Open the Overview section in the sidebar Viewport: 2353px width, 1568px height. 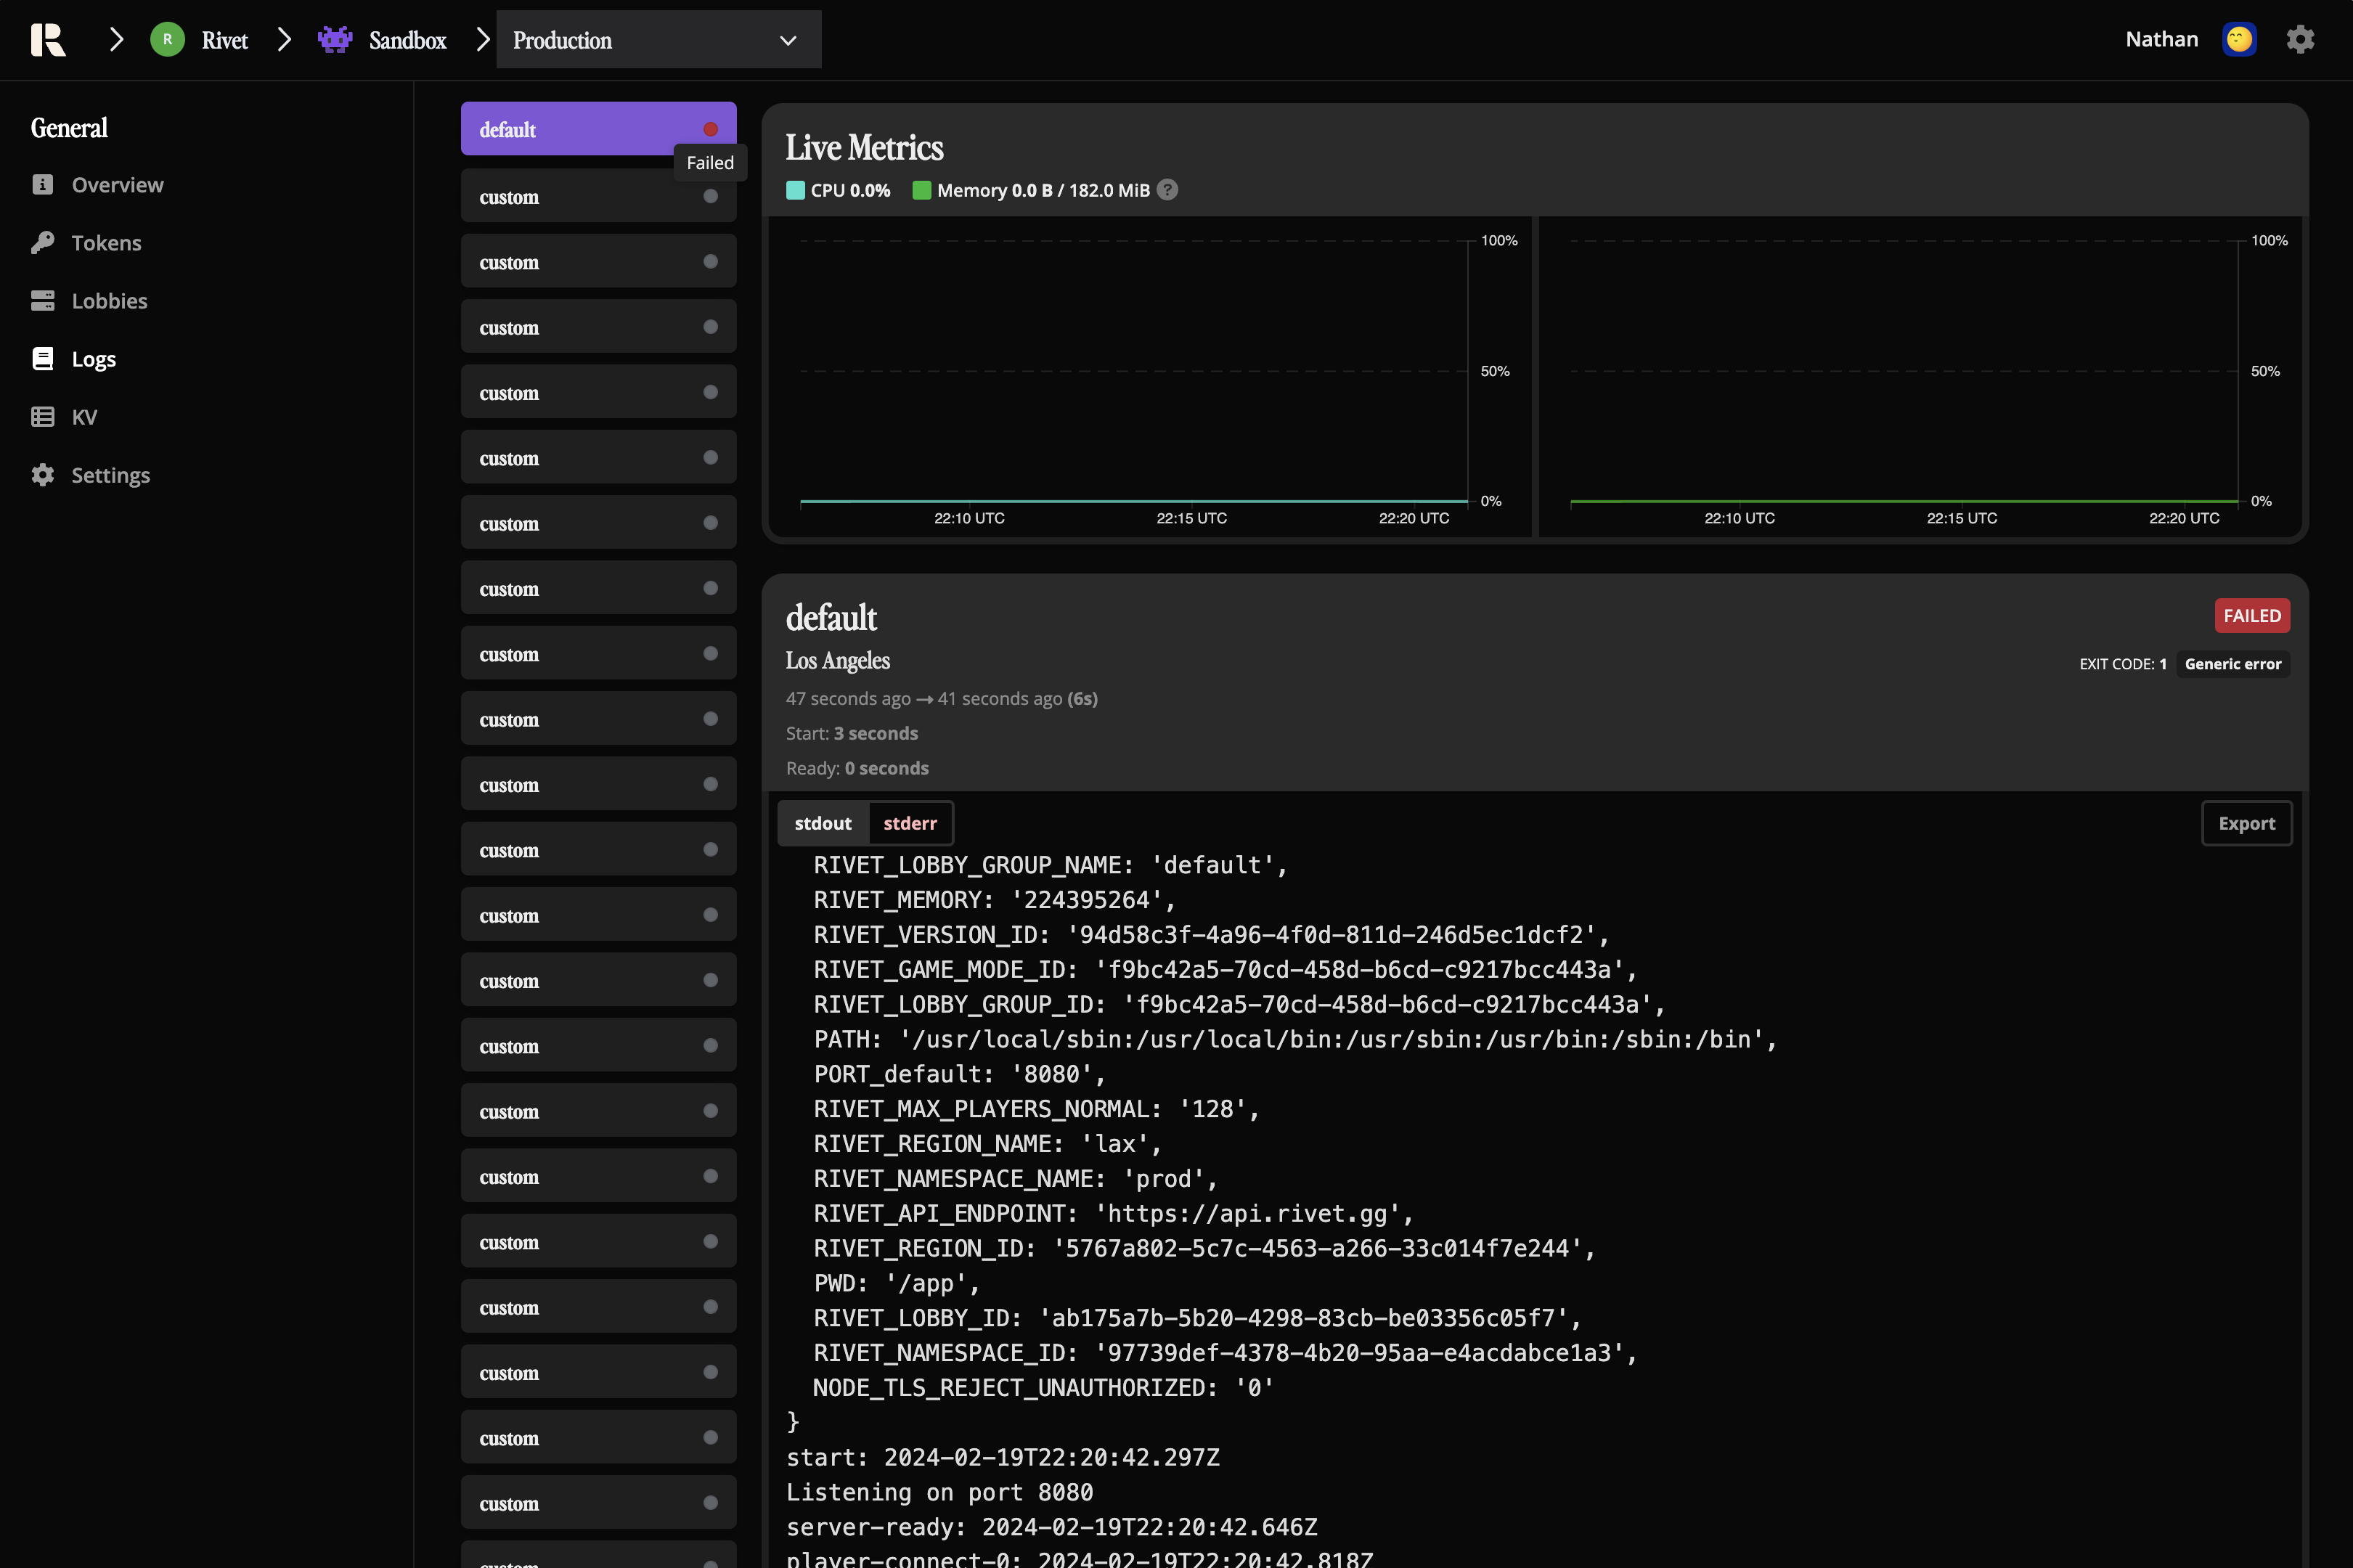tap(117, 184)
